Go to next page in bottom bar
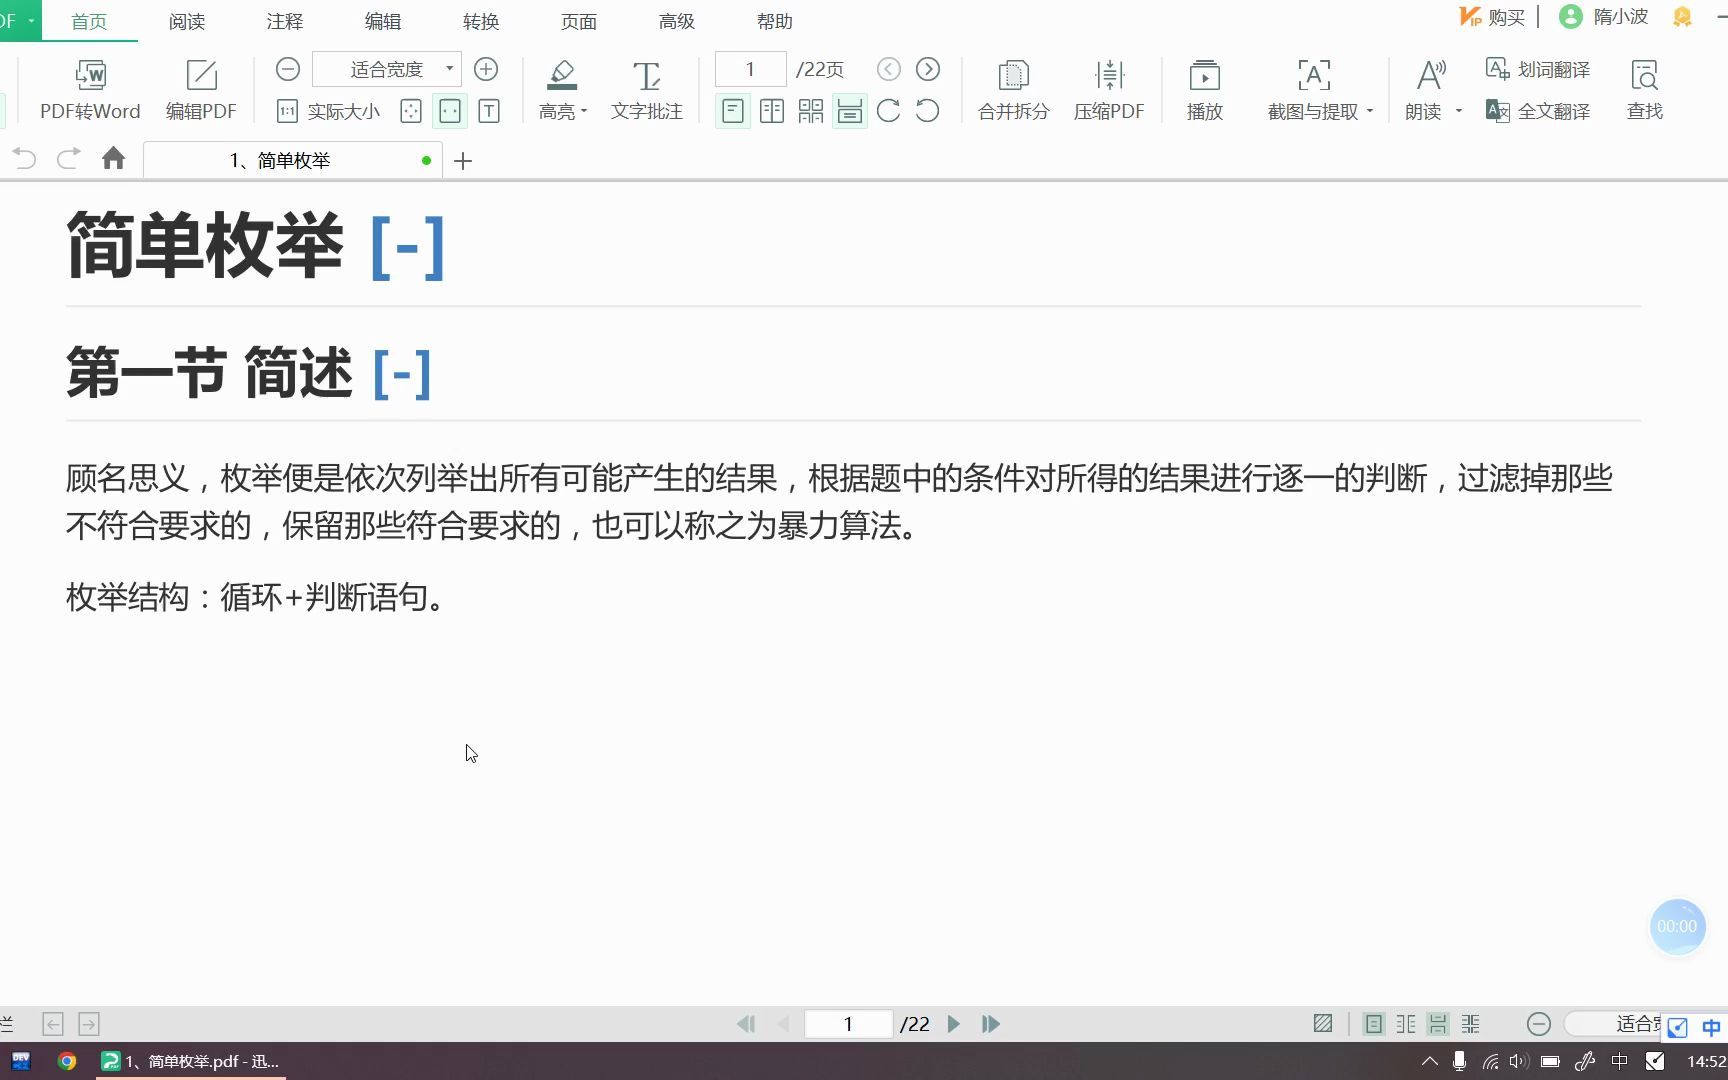The height and width of the screenshot is (1080, 1728). [x=954, y=1024]
